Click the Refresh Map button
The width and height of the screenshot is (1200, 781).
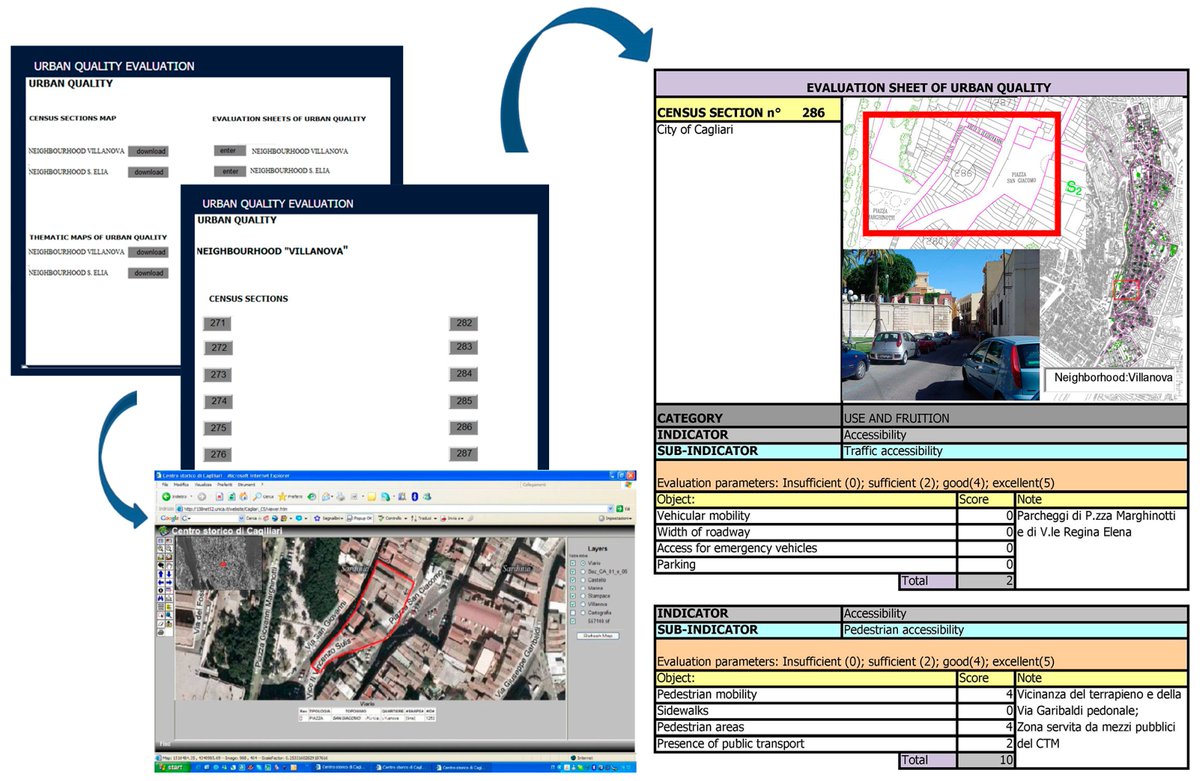(598, 636)
